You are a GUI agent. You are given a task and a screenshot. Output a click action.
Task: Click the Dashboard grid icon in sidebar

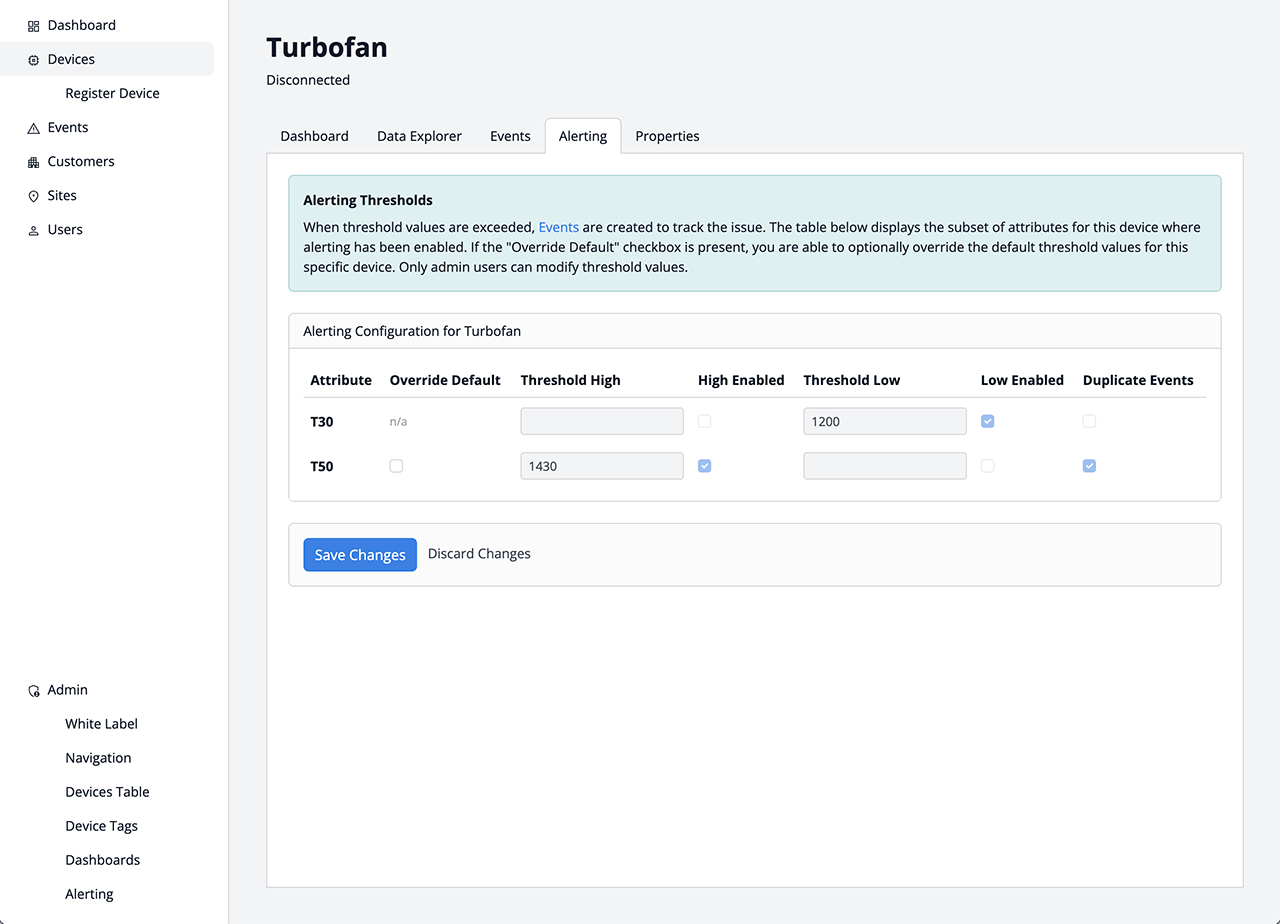pos(34,26)
